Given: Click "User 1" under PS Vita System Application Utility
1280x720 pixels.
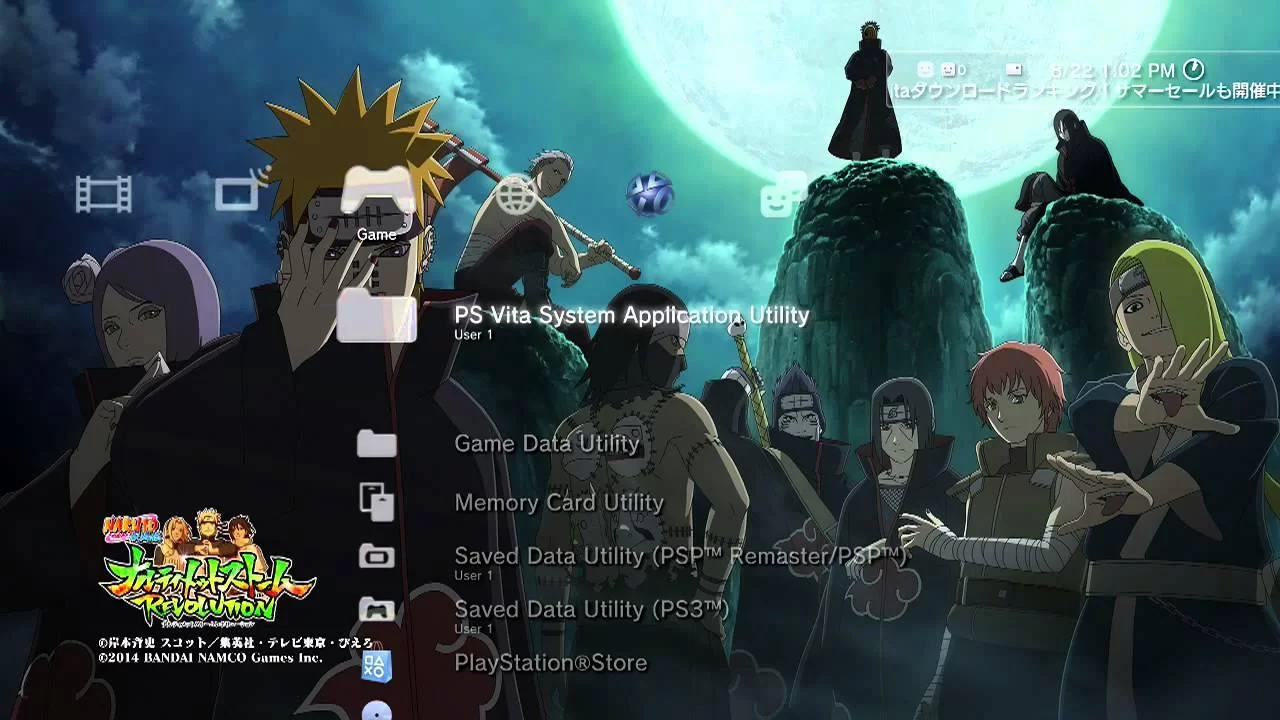Looking at the screenshot, I should click(473, 335).
